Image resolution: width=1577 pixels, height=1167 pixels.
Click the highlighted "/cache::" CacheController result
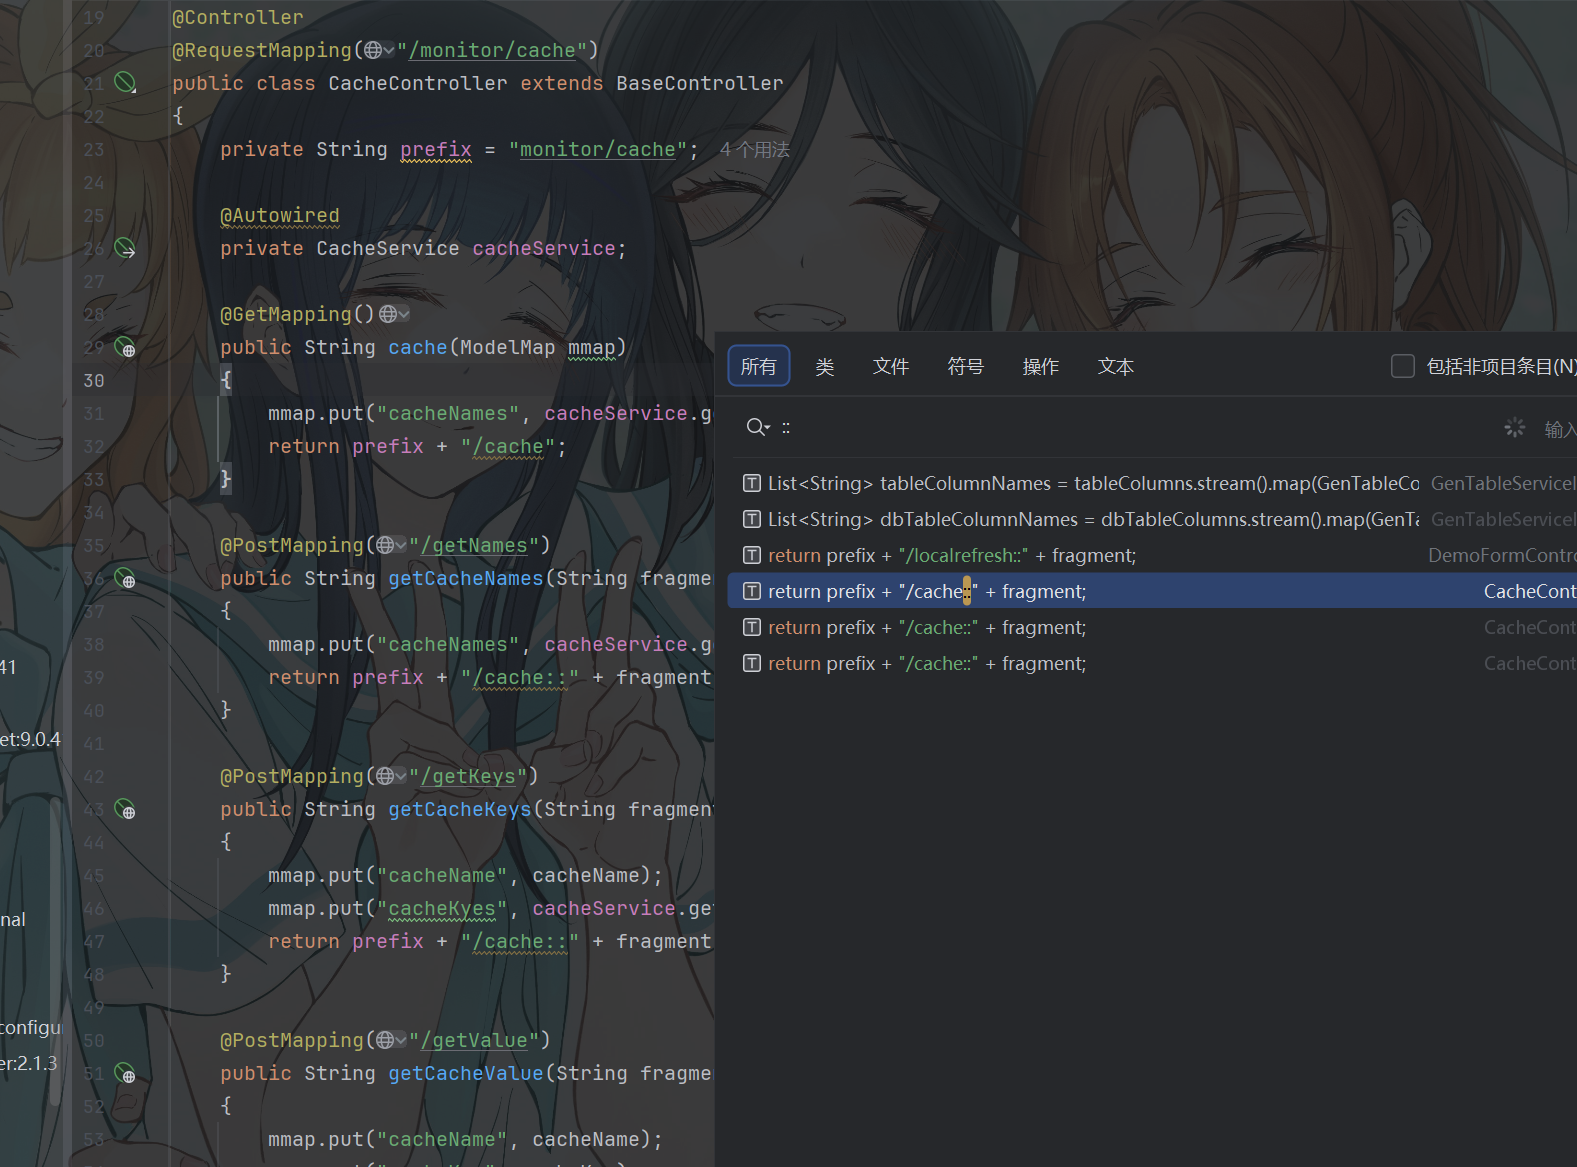1152,591
